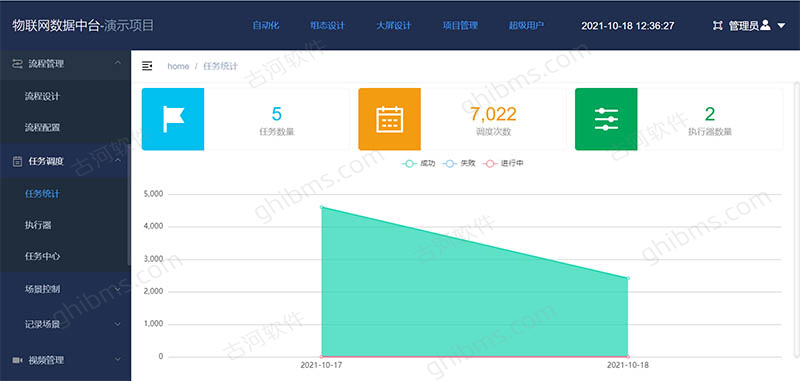
Task: Click the executor count value 2
Action: click(710, 114)
